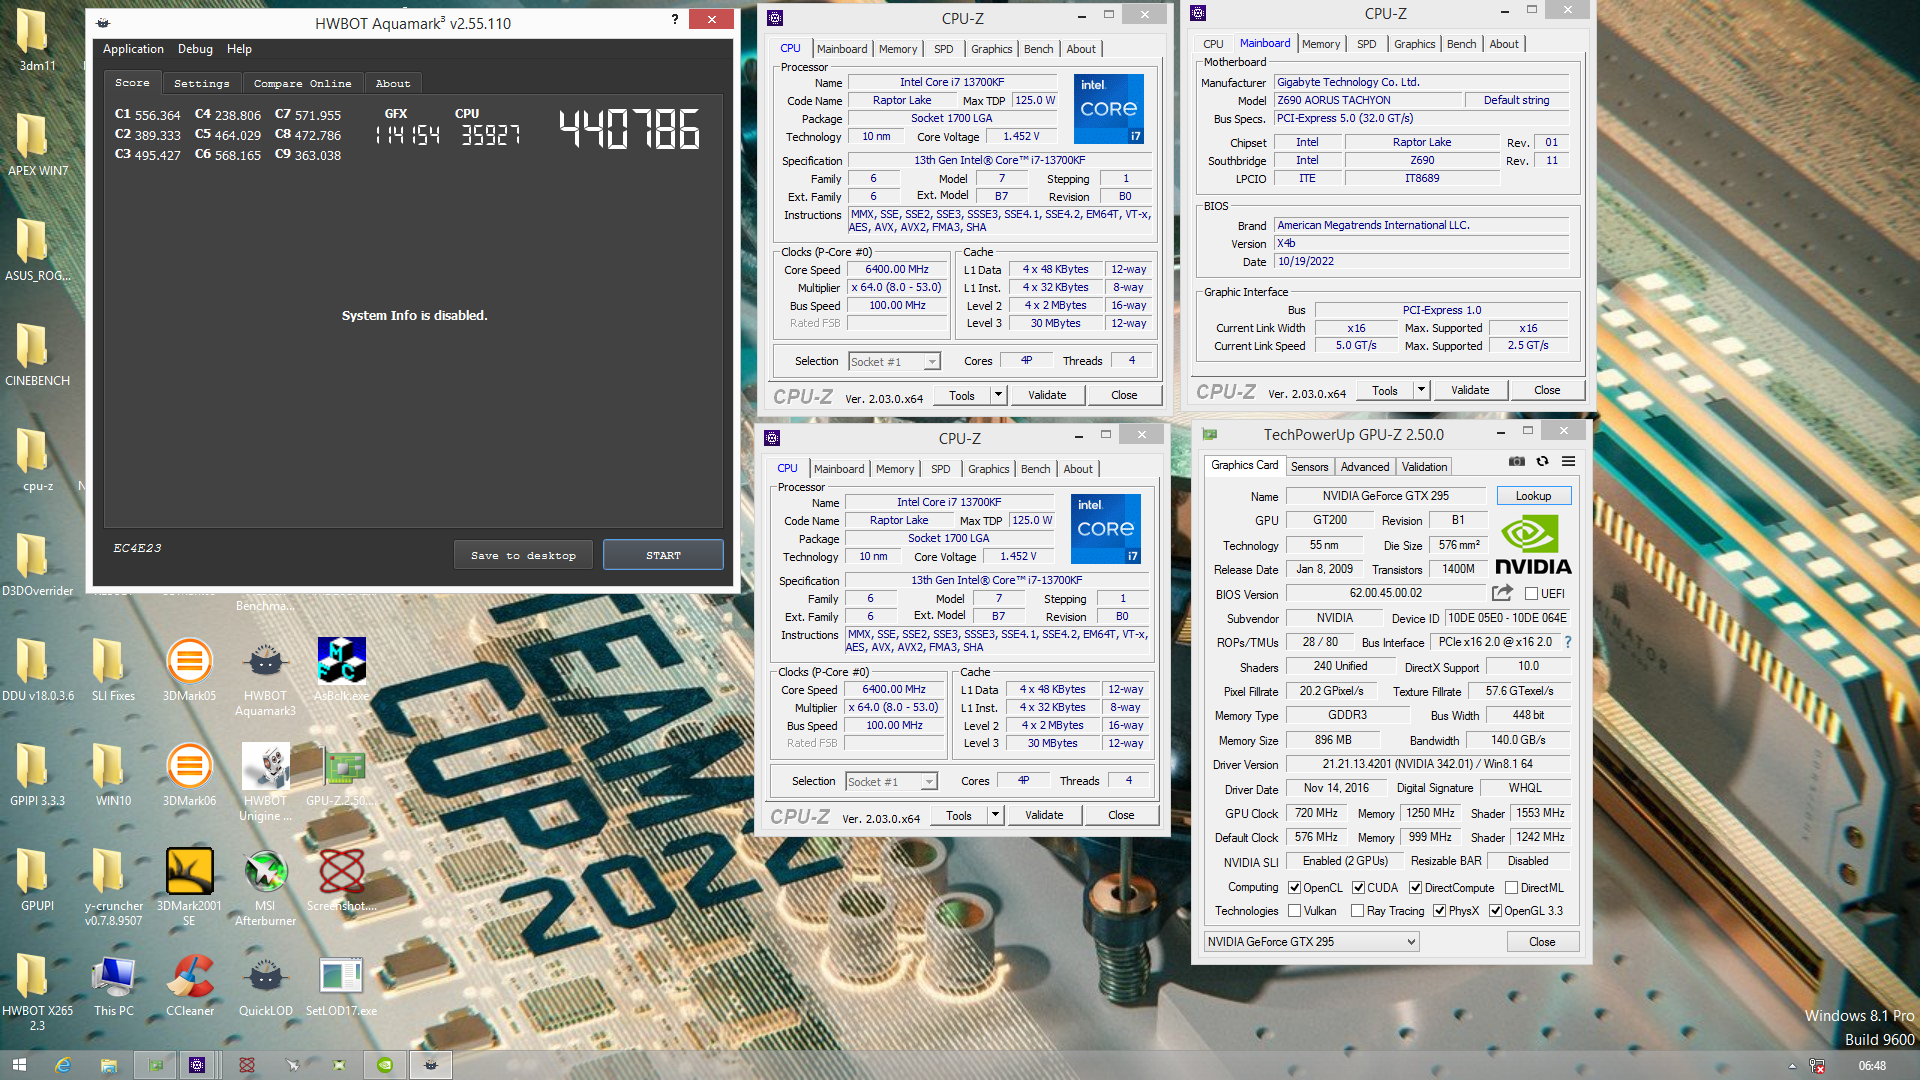Click the Lookup button in GPU-Z
The height and width of the screenshot is (1080, 1920).
point(1533,496)
